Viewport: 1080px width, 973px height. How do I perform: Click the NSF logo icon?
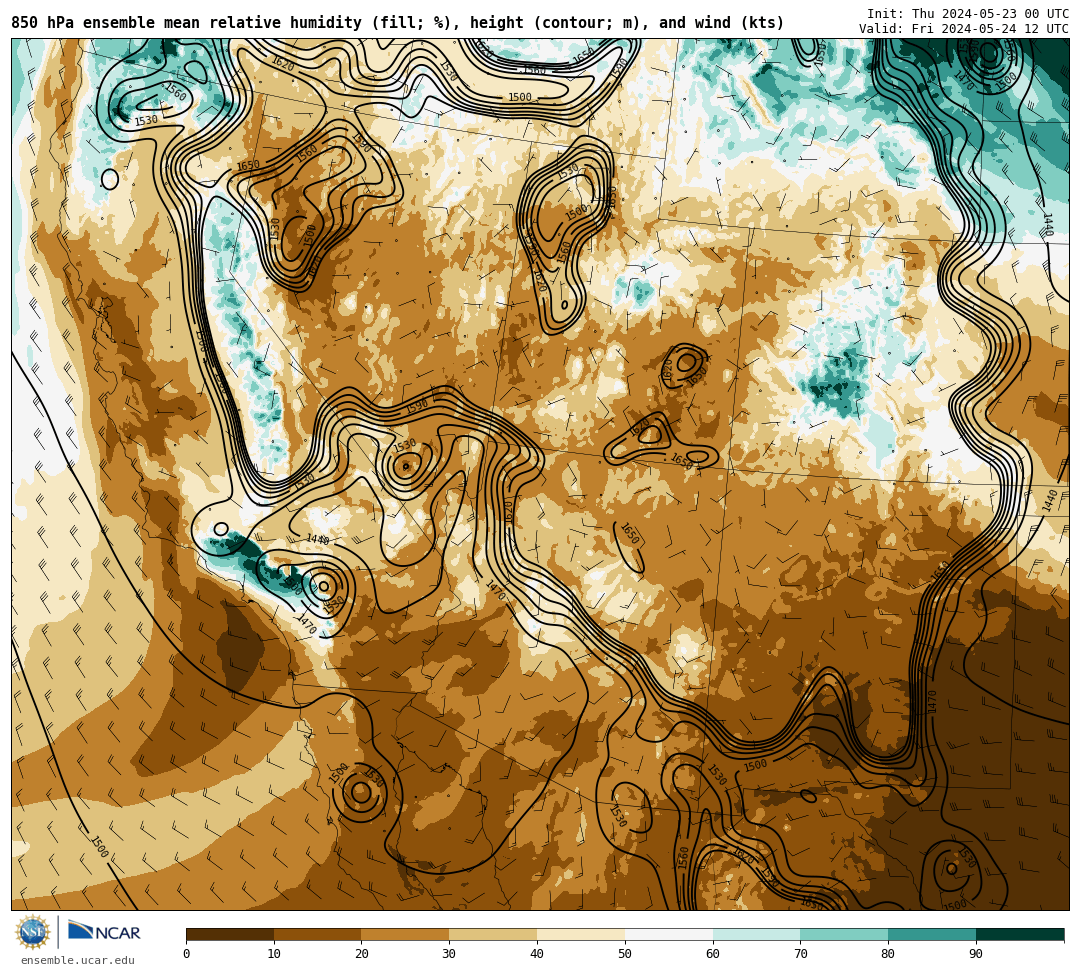pos(33,932)
